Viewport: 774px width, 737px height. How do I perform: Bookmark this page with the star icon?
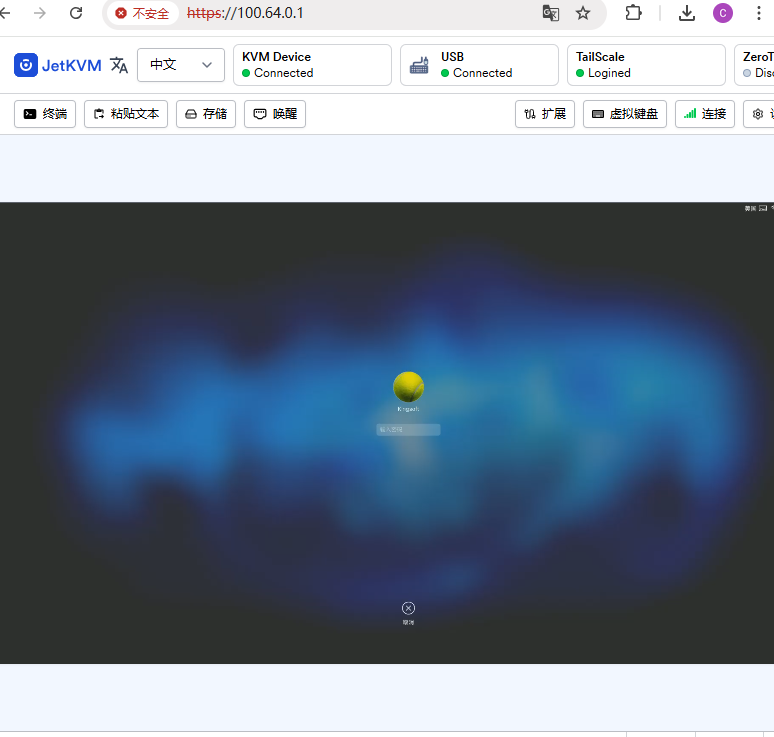point(583,13)
